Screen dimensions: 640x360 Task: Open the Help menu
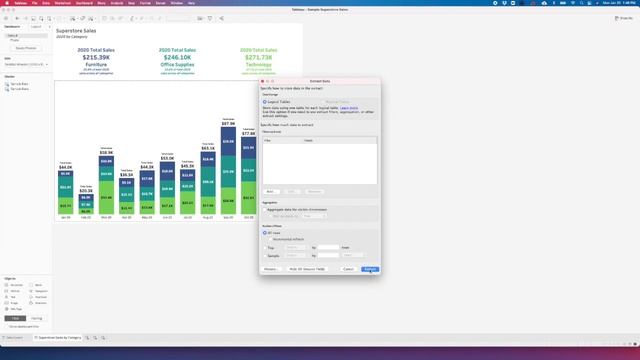coord(191,3)
